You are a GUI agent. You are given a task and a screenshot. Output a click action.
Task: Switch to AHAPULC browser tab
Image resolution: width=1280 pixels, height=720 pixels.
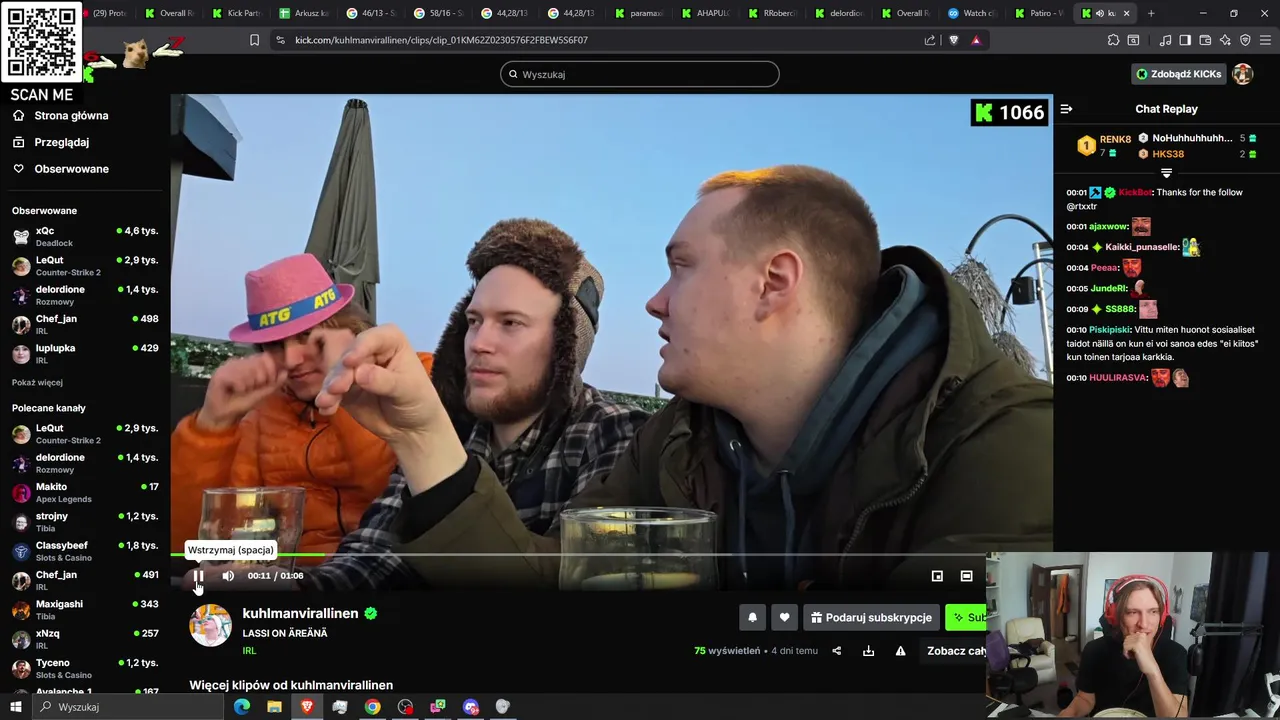(x=705, y=13)
